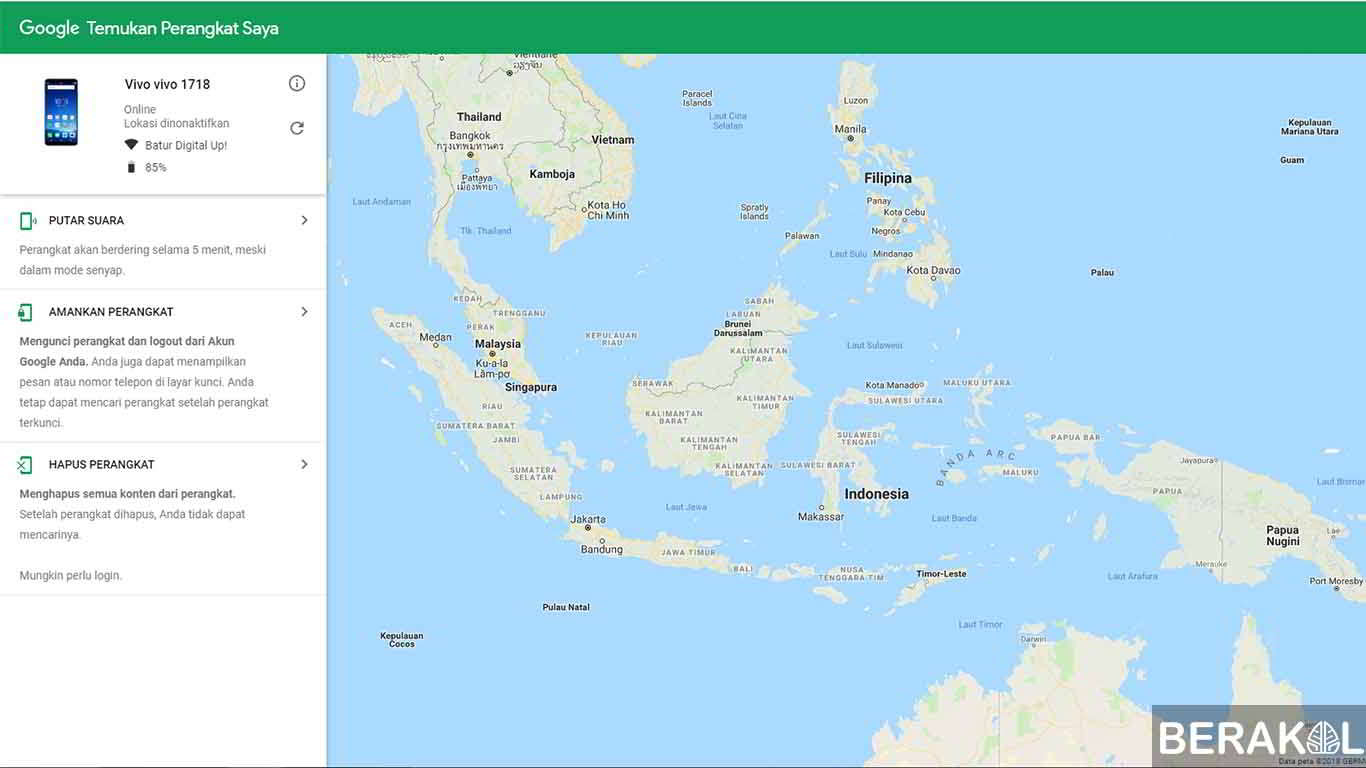Viewport: 1366px width, 768px height.
Task: Click the battery icon beside 85%
Action: coord(131,167)
